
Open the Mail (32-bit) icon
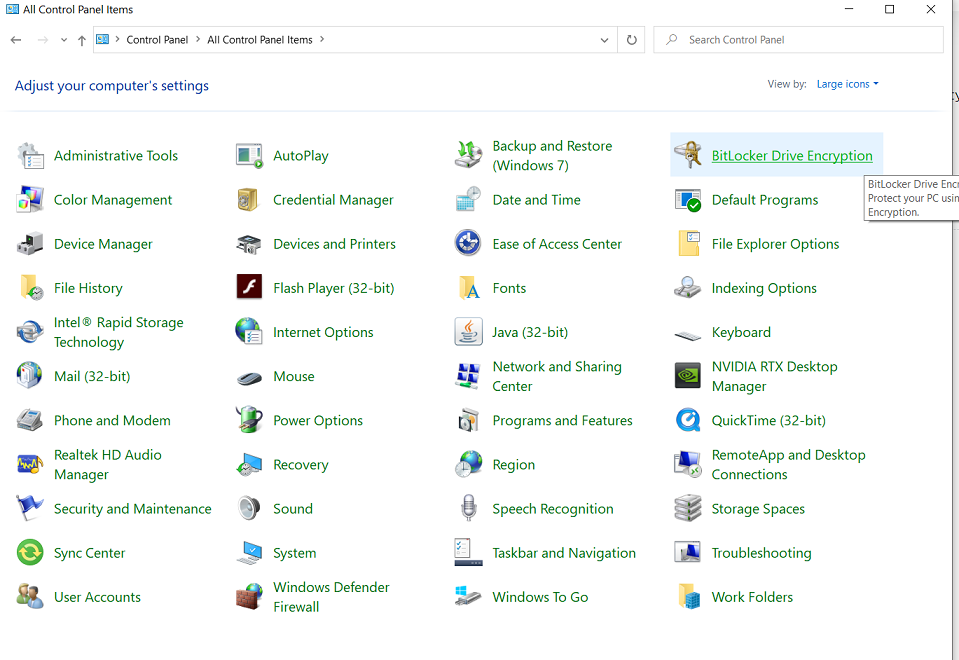point(29,376)
